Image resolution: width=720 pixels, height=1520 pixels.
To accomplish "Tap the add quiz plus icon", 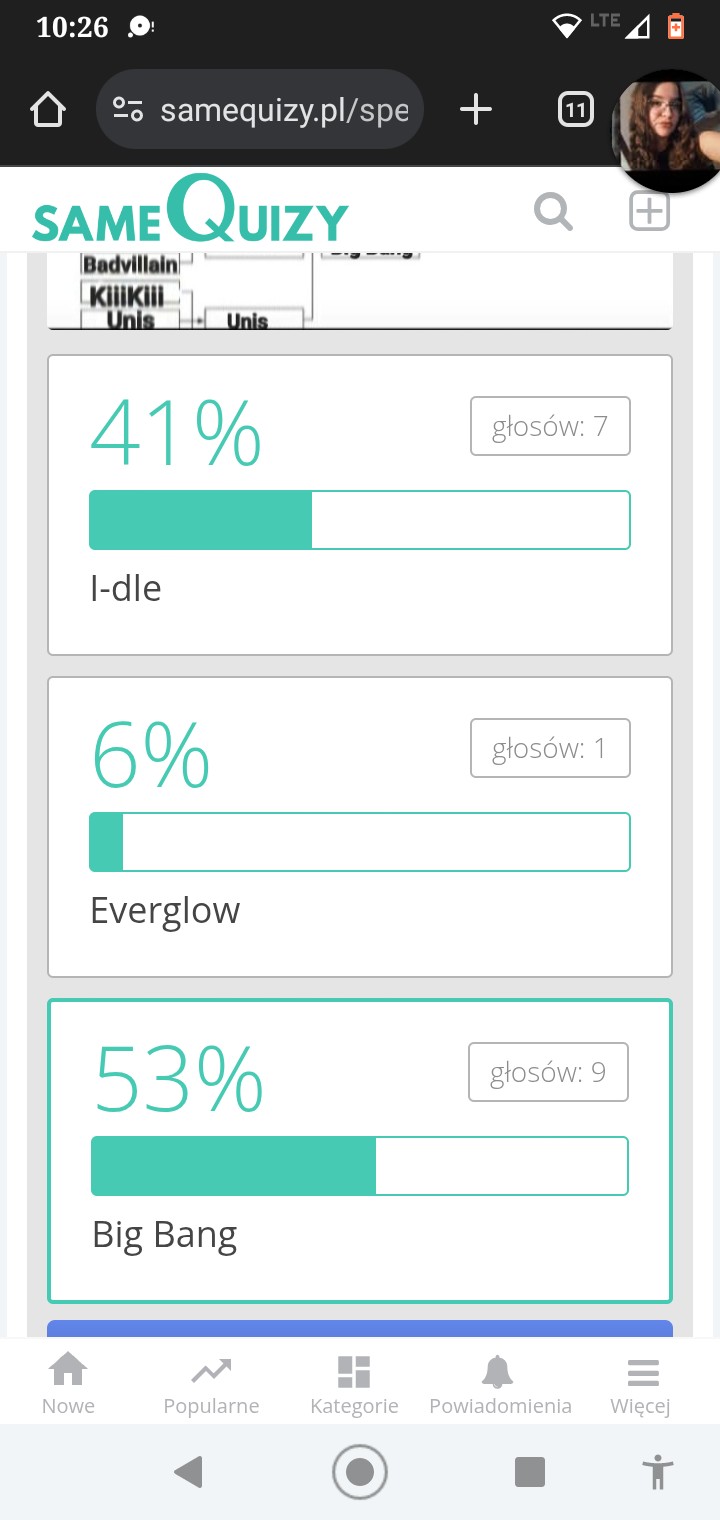I will pos(648,212).
